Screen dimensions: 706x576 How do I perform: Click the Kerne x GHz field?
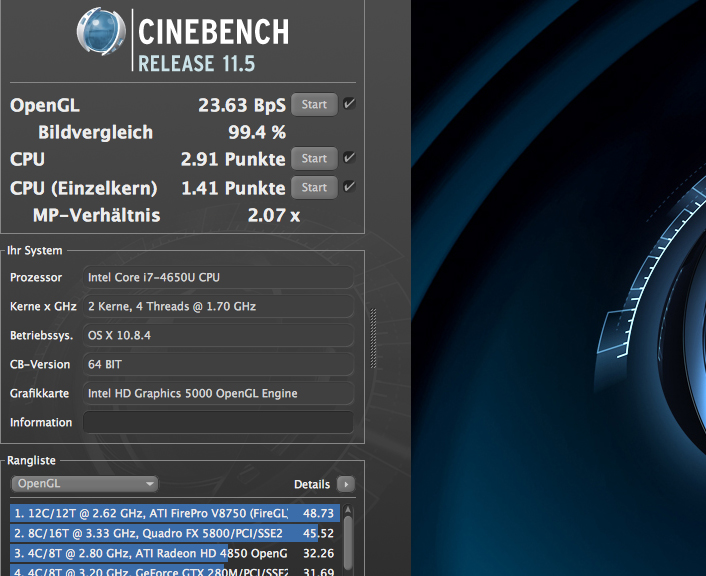pos(218,306)
